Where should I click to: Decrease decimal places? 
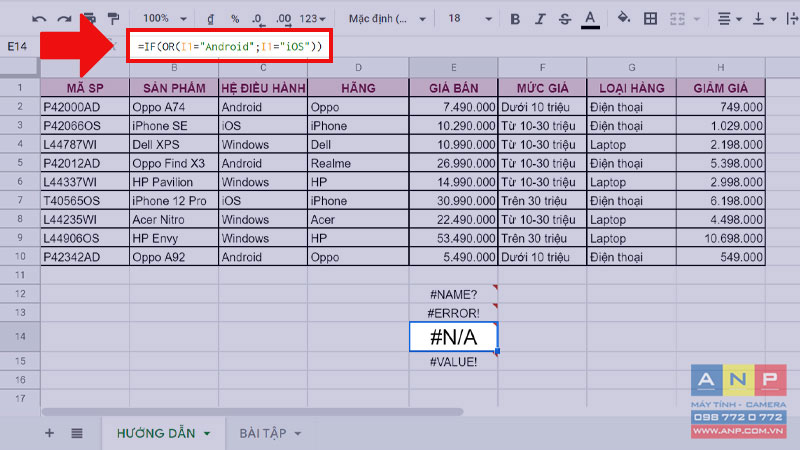(x=258, y=19)
